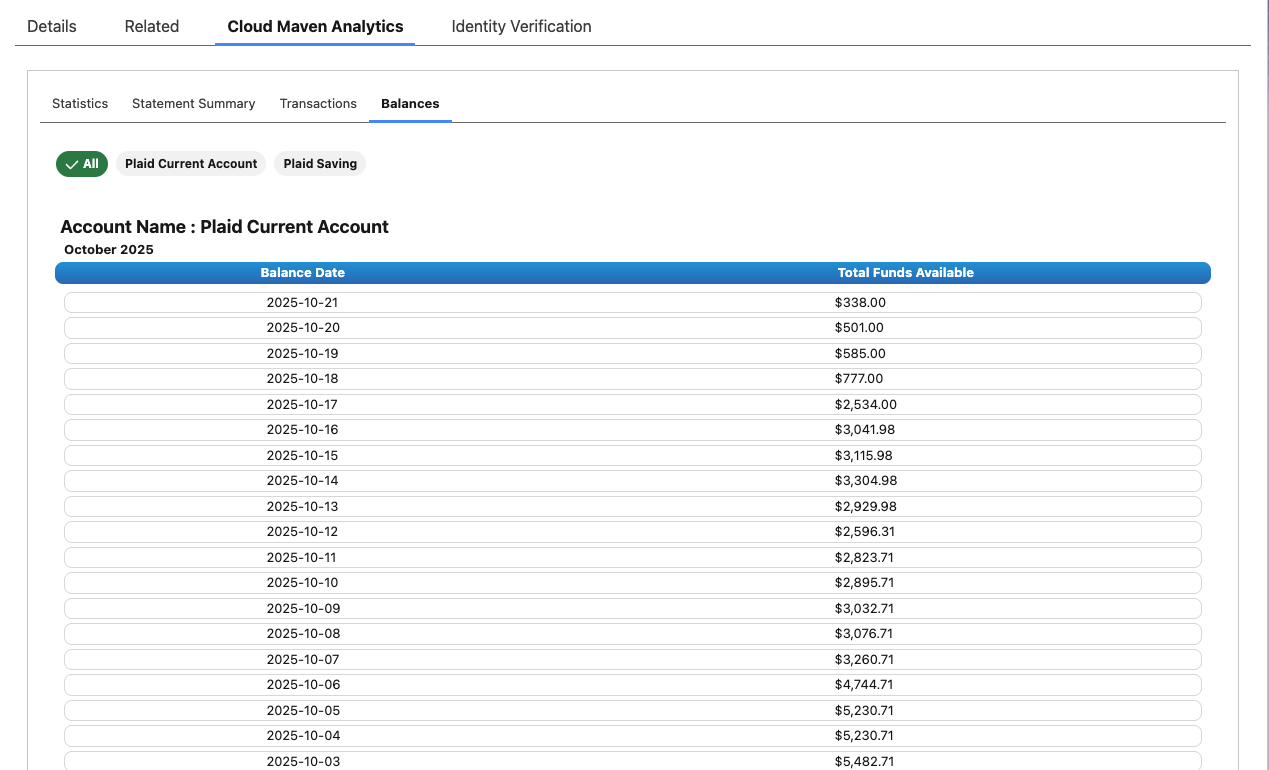Go to the Transactions sub-tab
The height and width of the screenshot is (770, 1269).
318,104
